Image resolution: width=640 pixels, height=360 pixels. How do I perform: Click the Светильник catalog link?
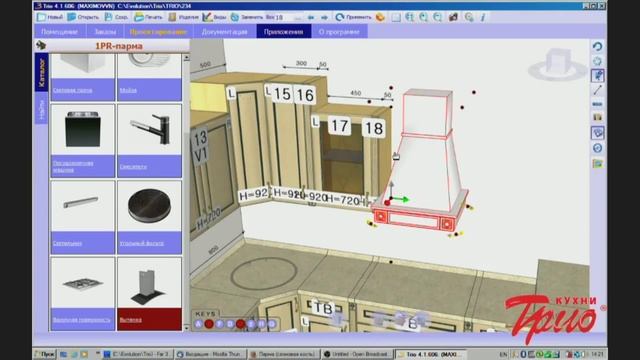[67, 243]
